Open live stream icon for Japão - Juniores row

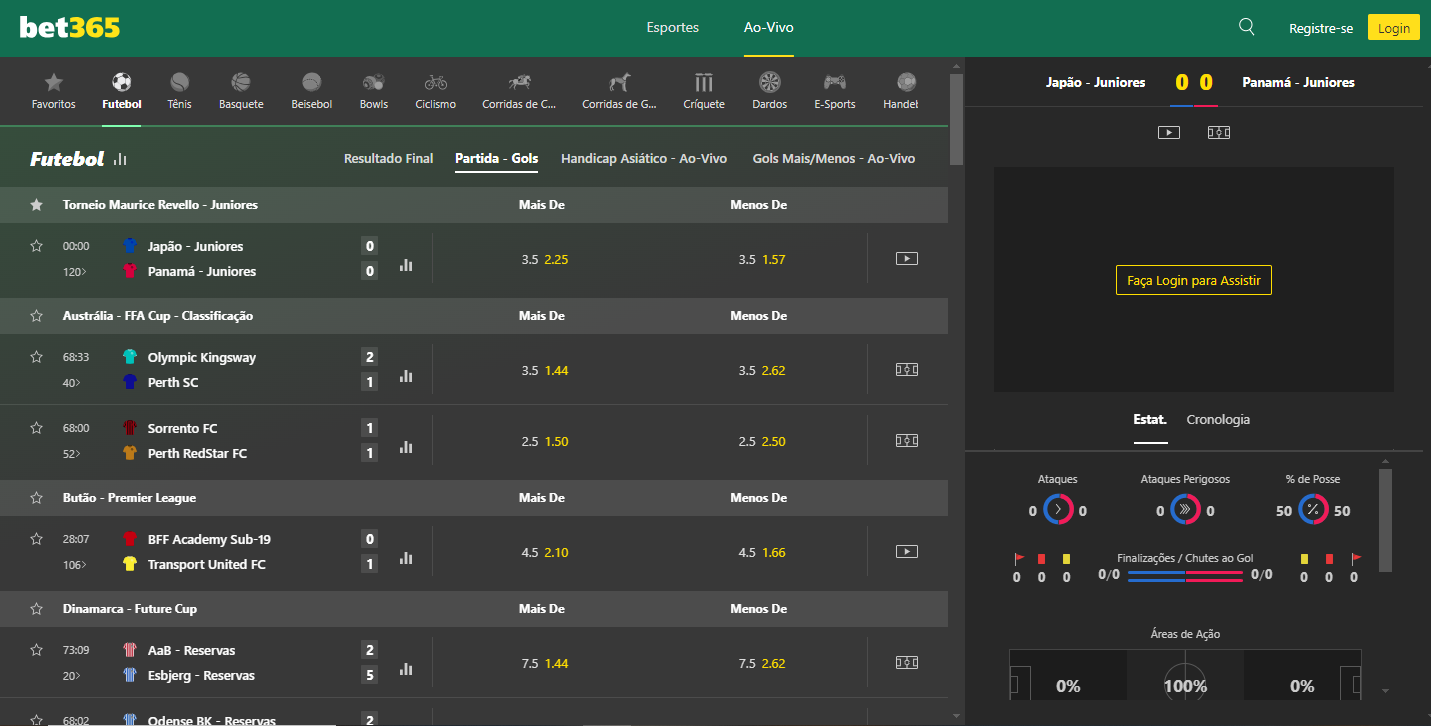coord(907,258)
